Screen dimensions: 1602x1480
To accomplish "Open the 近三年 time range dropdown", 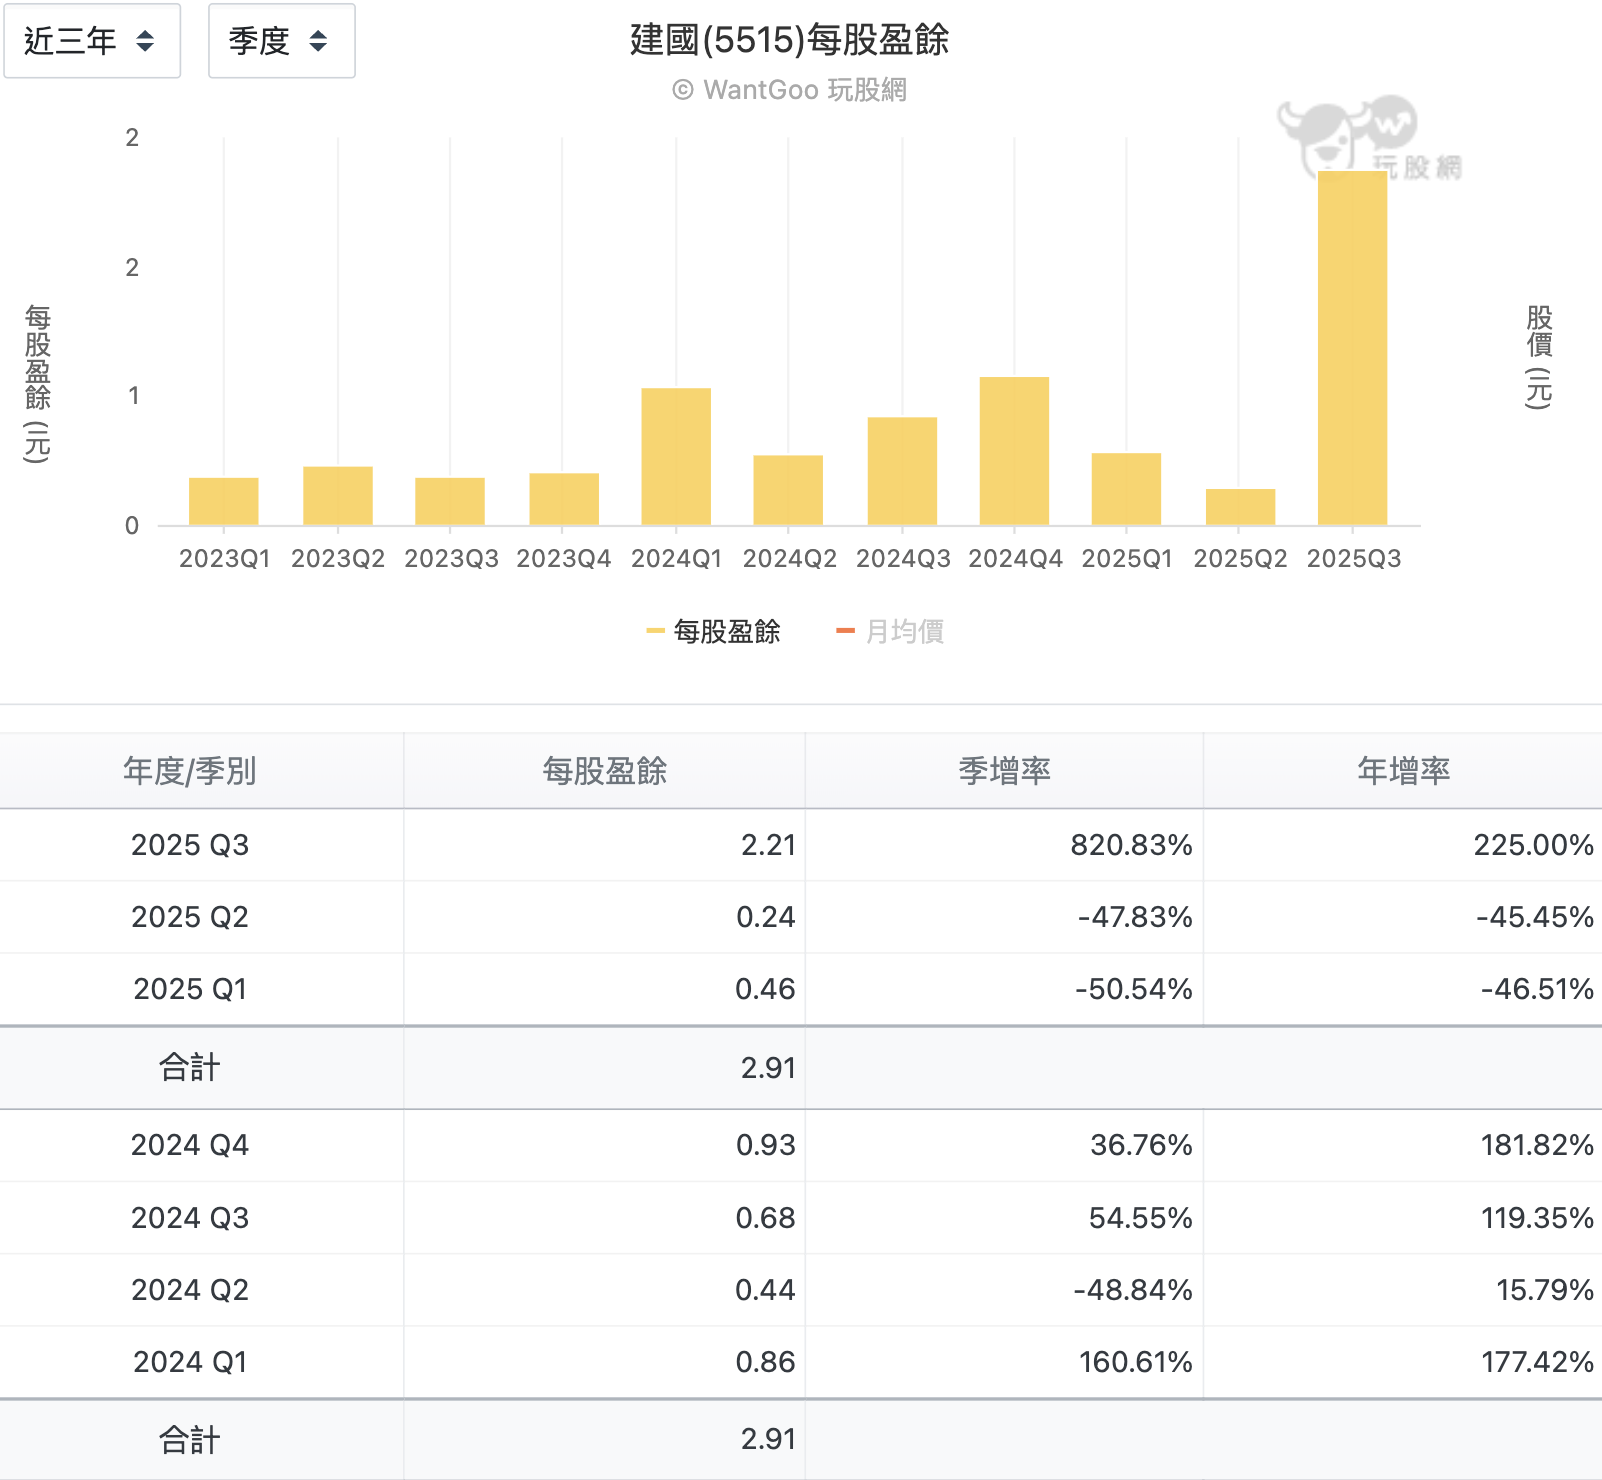I will (91, 41).
